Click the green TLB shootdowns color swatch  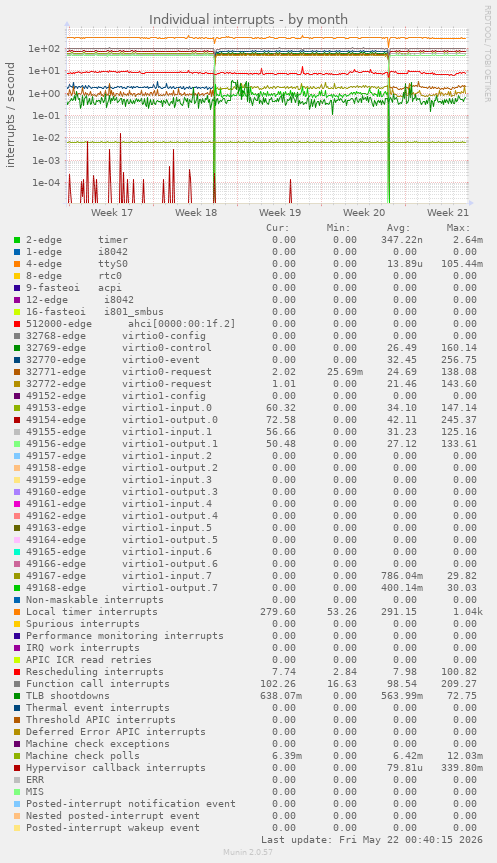pos(17,696)
